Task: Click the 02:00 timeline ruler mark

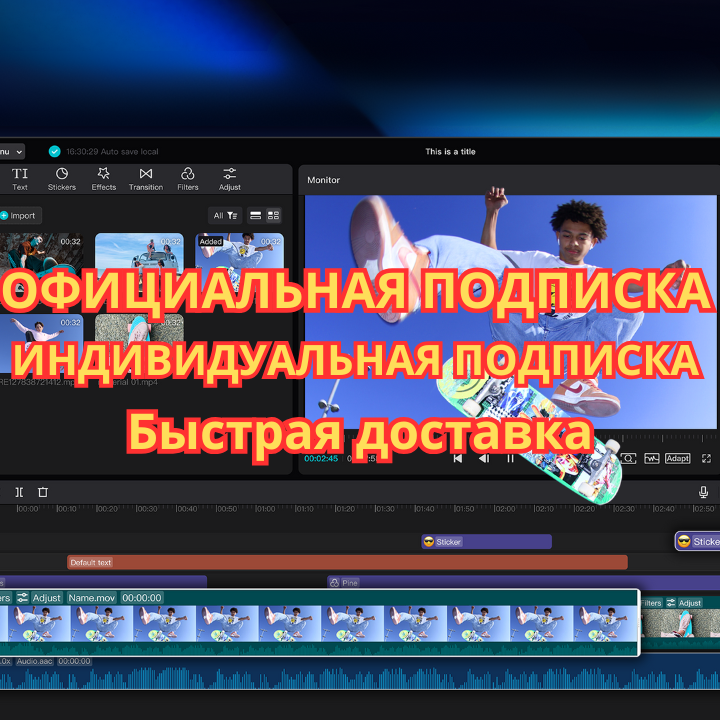Action: tap(504, 509)
